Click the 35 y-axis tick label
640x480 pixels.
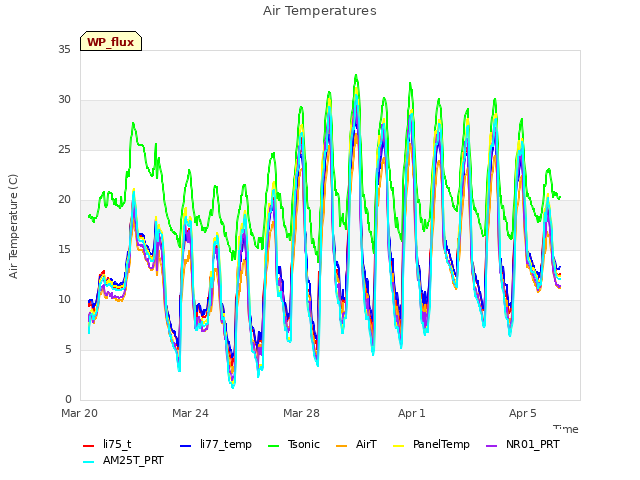click(x=64, y=49)
